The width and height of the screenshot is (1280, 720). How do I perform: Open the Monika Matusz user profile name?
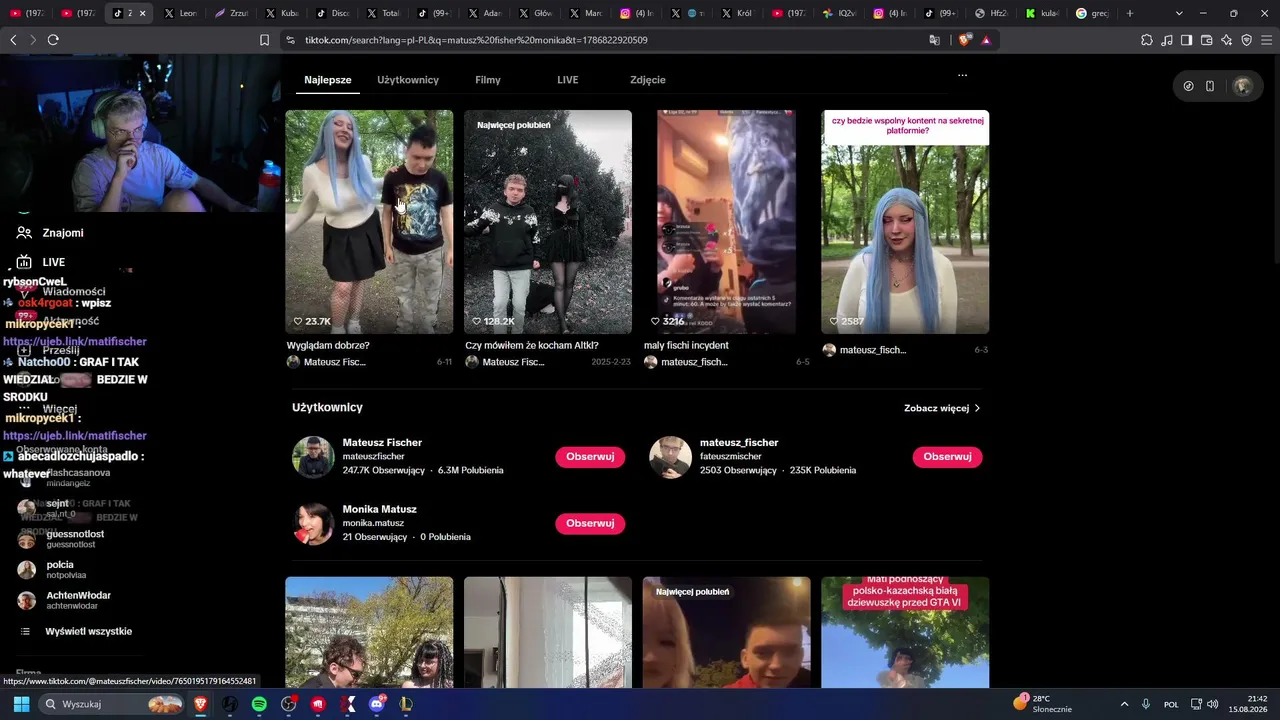[x=380, y=509]
